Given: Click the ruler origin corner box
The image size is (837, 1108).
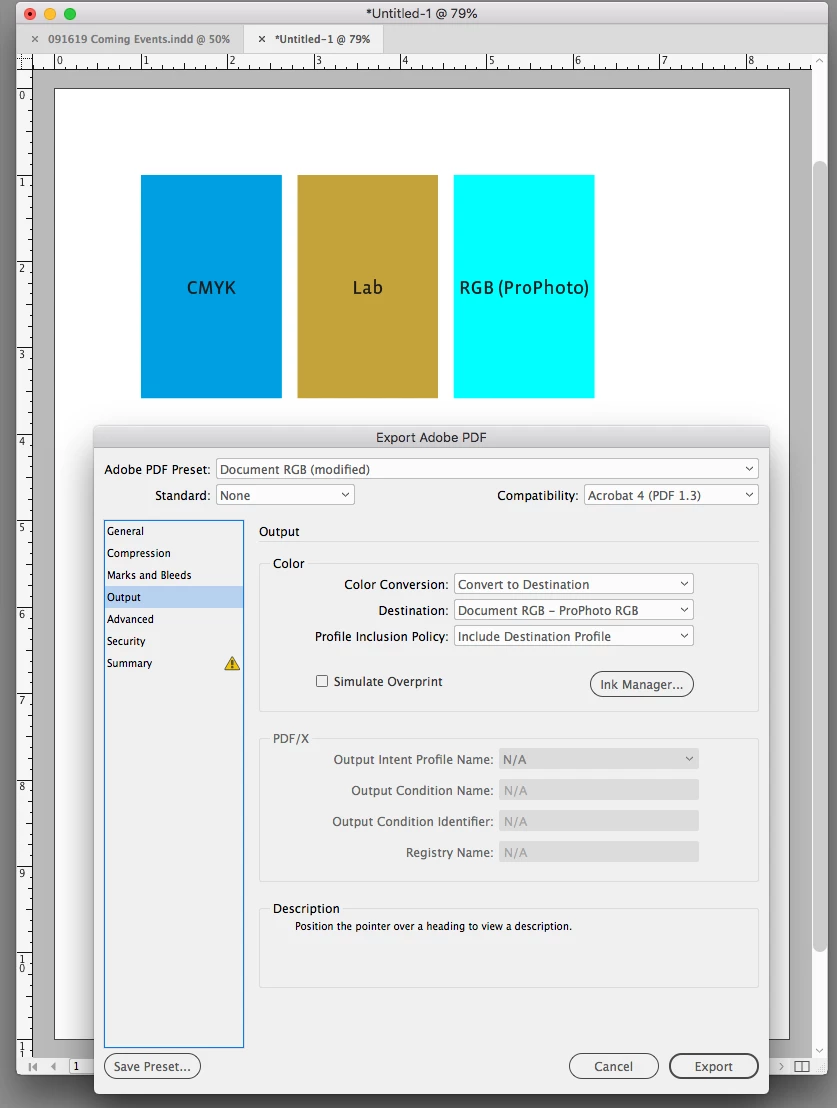Looking at the screenshot, I should pyautogui.click(x=25, y=61).
